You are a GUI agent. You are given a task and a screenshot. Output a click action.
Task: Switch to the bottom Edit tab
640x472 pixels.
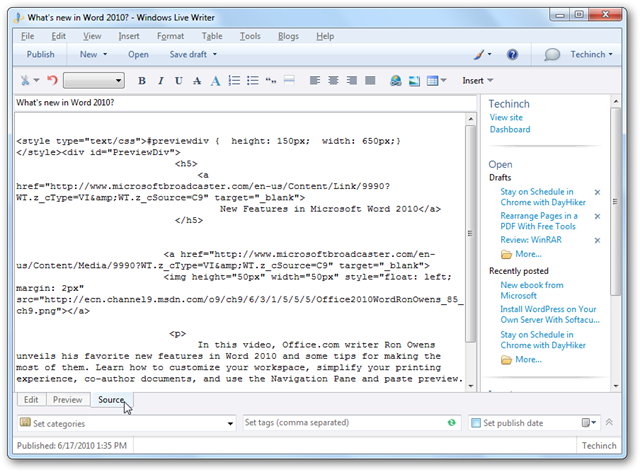click(x=31, y=400)
